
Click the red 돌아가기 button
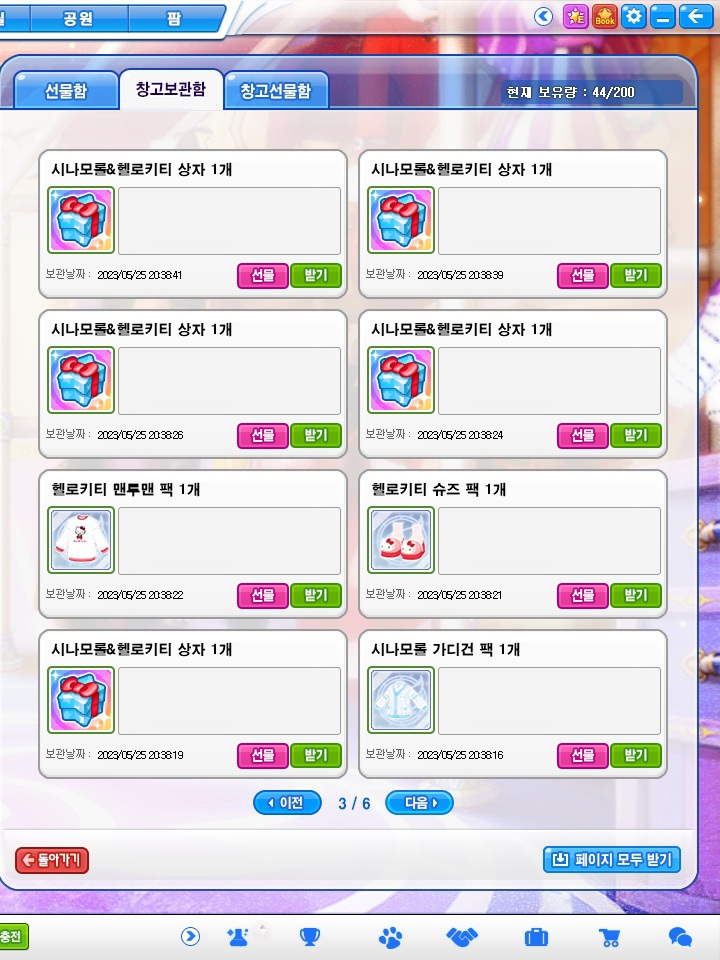click(52, 860)
